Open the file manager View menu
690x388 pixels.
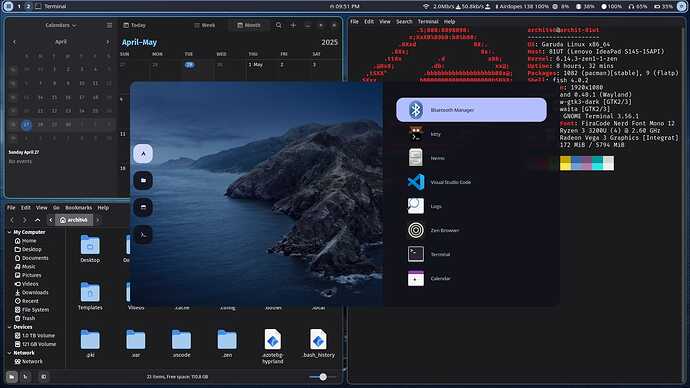41,208
